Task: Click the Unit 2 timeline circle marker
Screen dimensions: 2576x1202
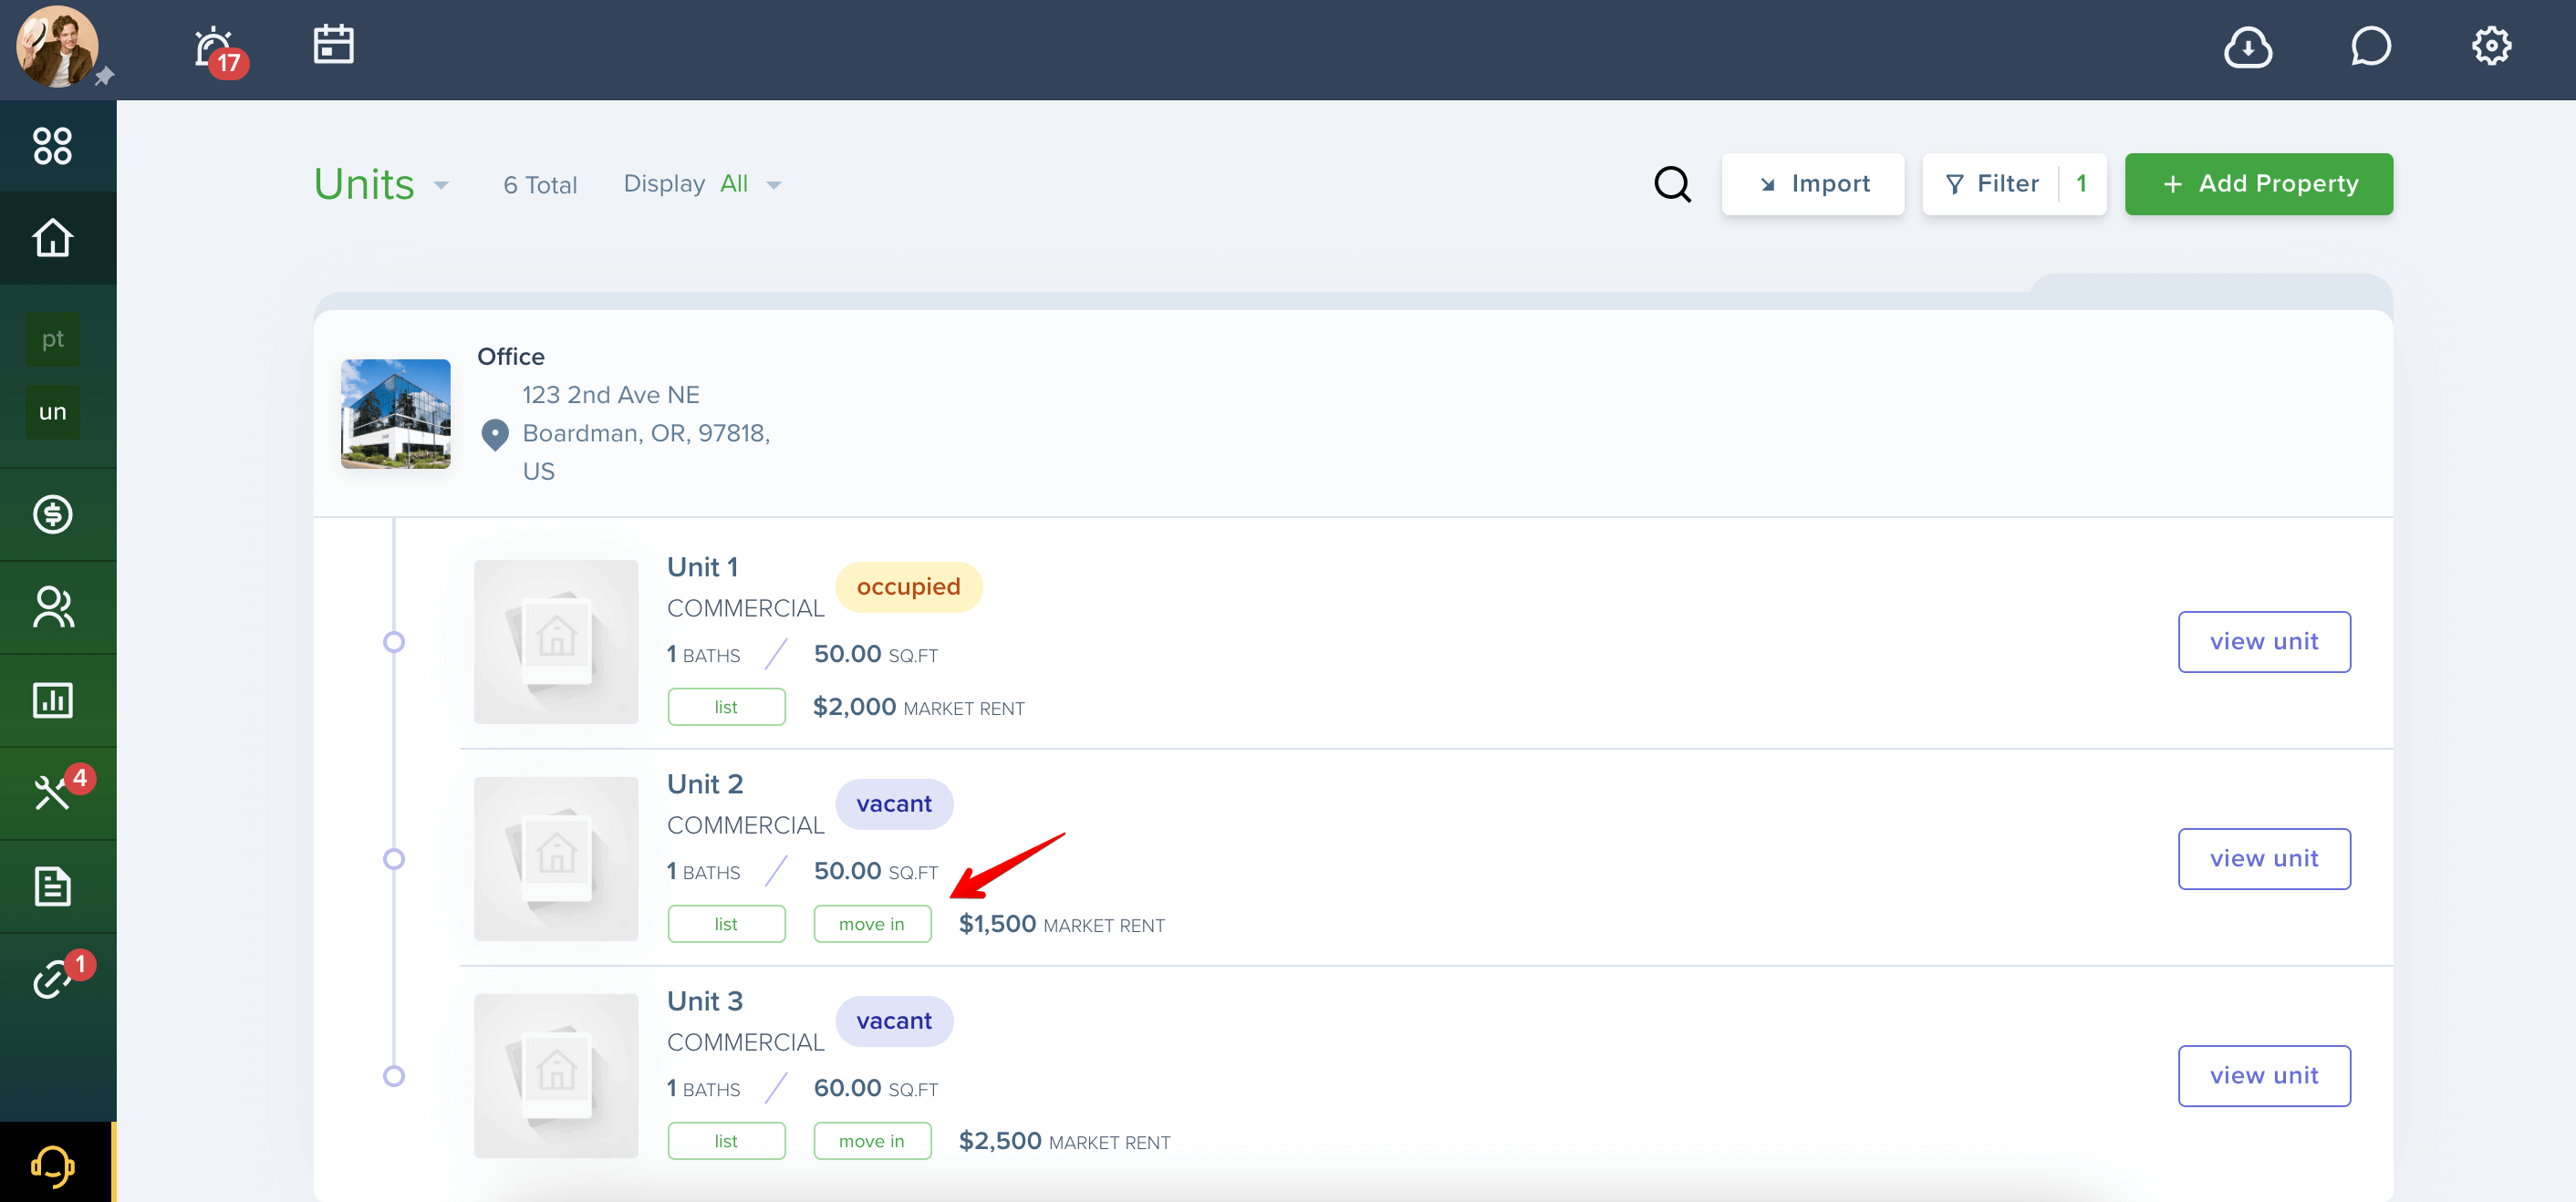Action: [394, 859]
